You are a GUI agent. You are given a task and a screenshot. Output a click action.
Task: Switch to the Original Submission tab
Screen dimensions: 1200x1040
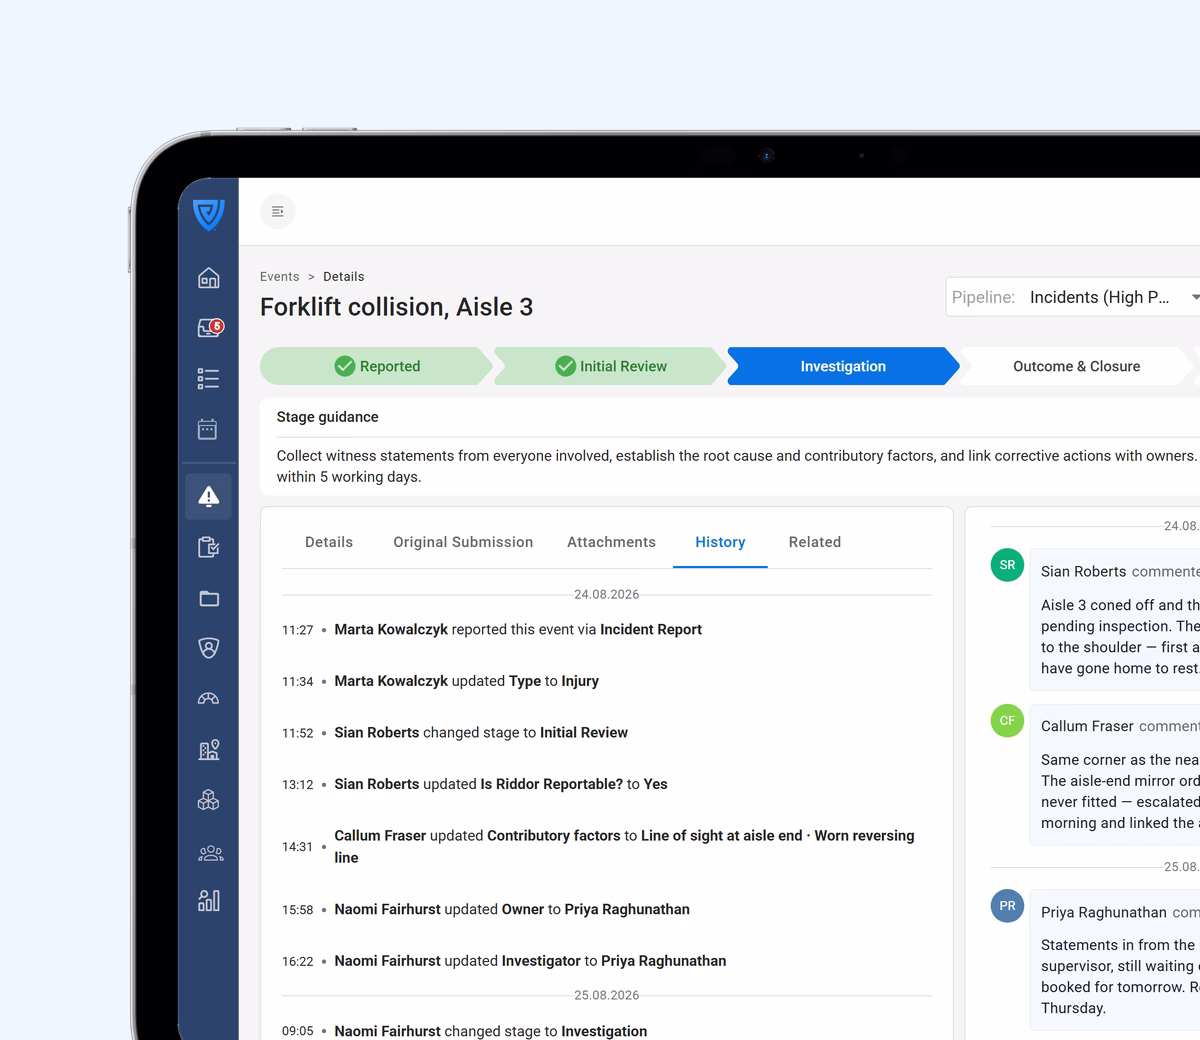point(463,542)
